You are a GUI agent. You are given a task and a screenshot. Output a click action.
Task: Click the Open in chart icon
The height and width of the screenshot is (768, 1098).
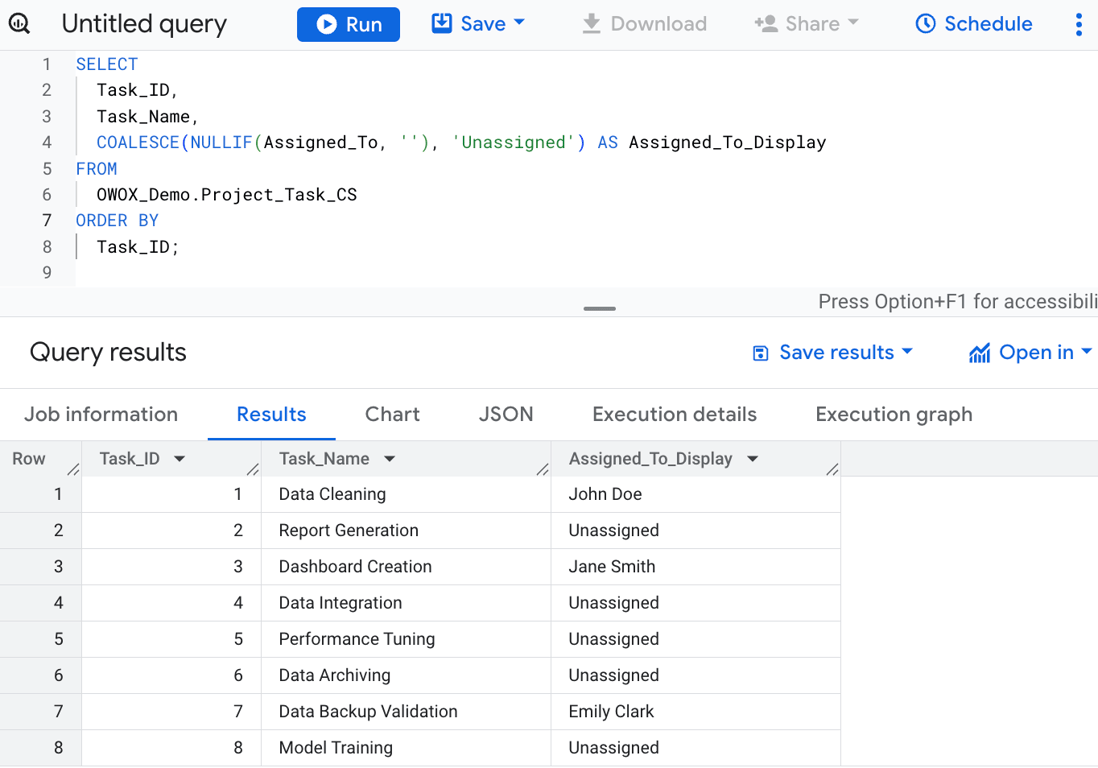click(980, 353)
